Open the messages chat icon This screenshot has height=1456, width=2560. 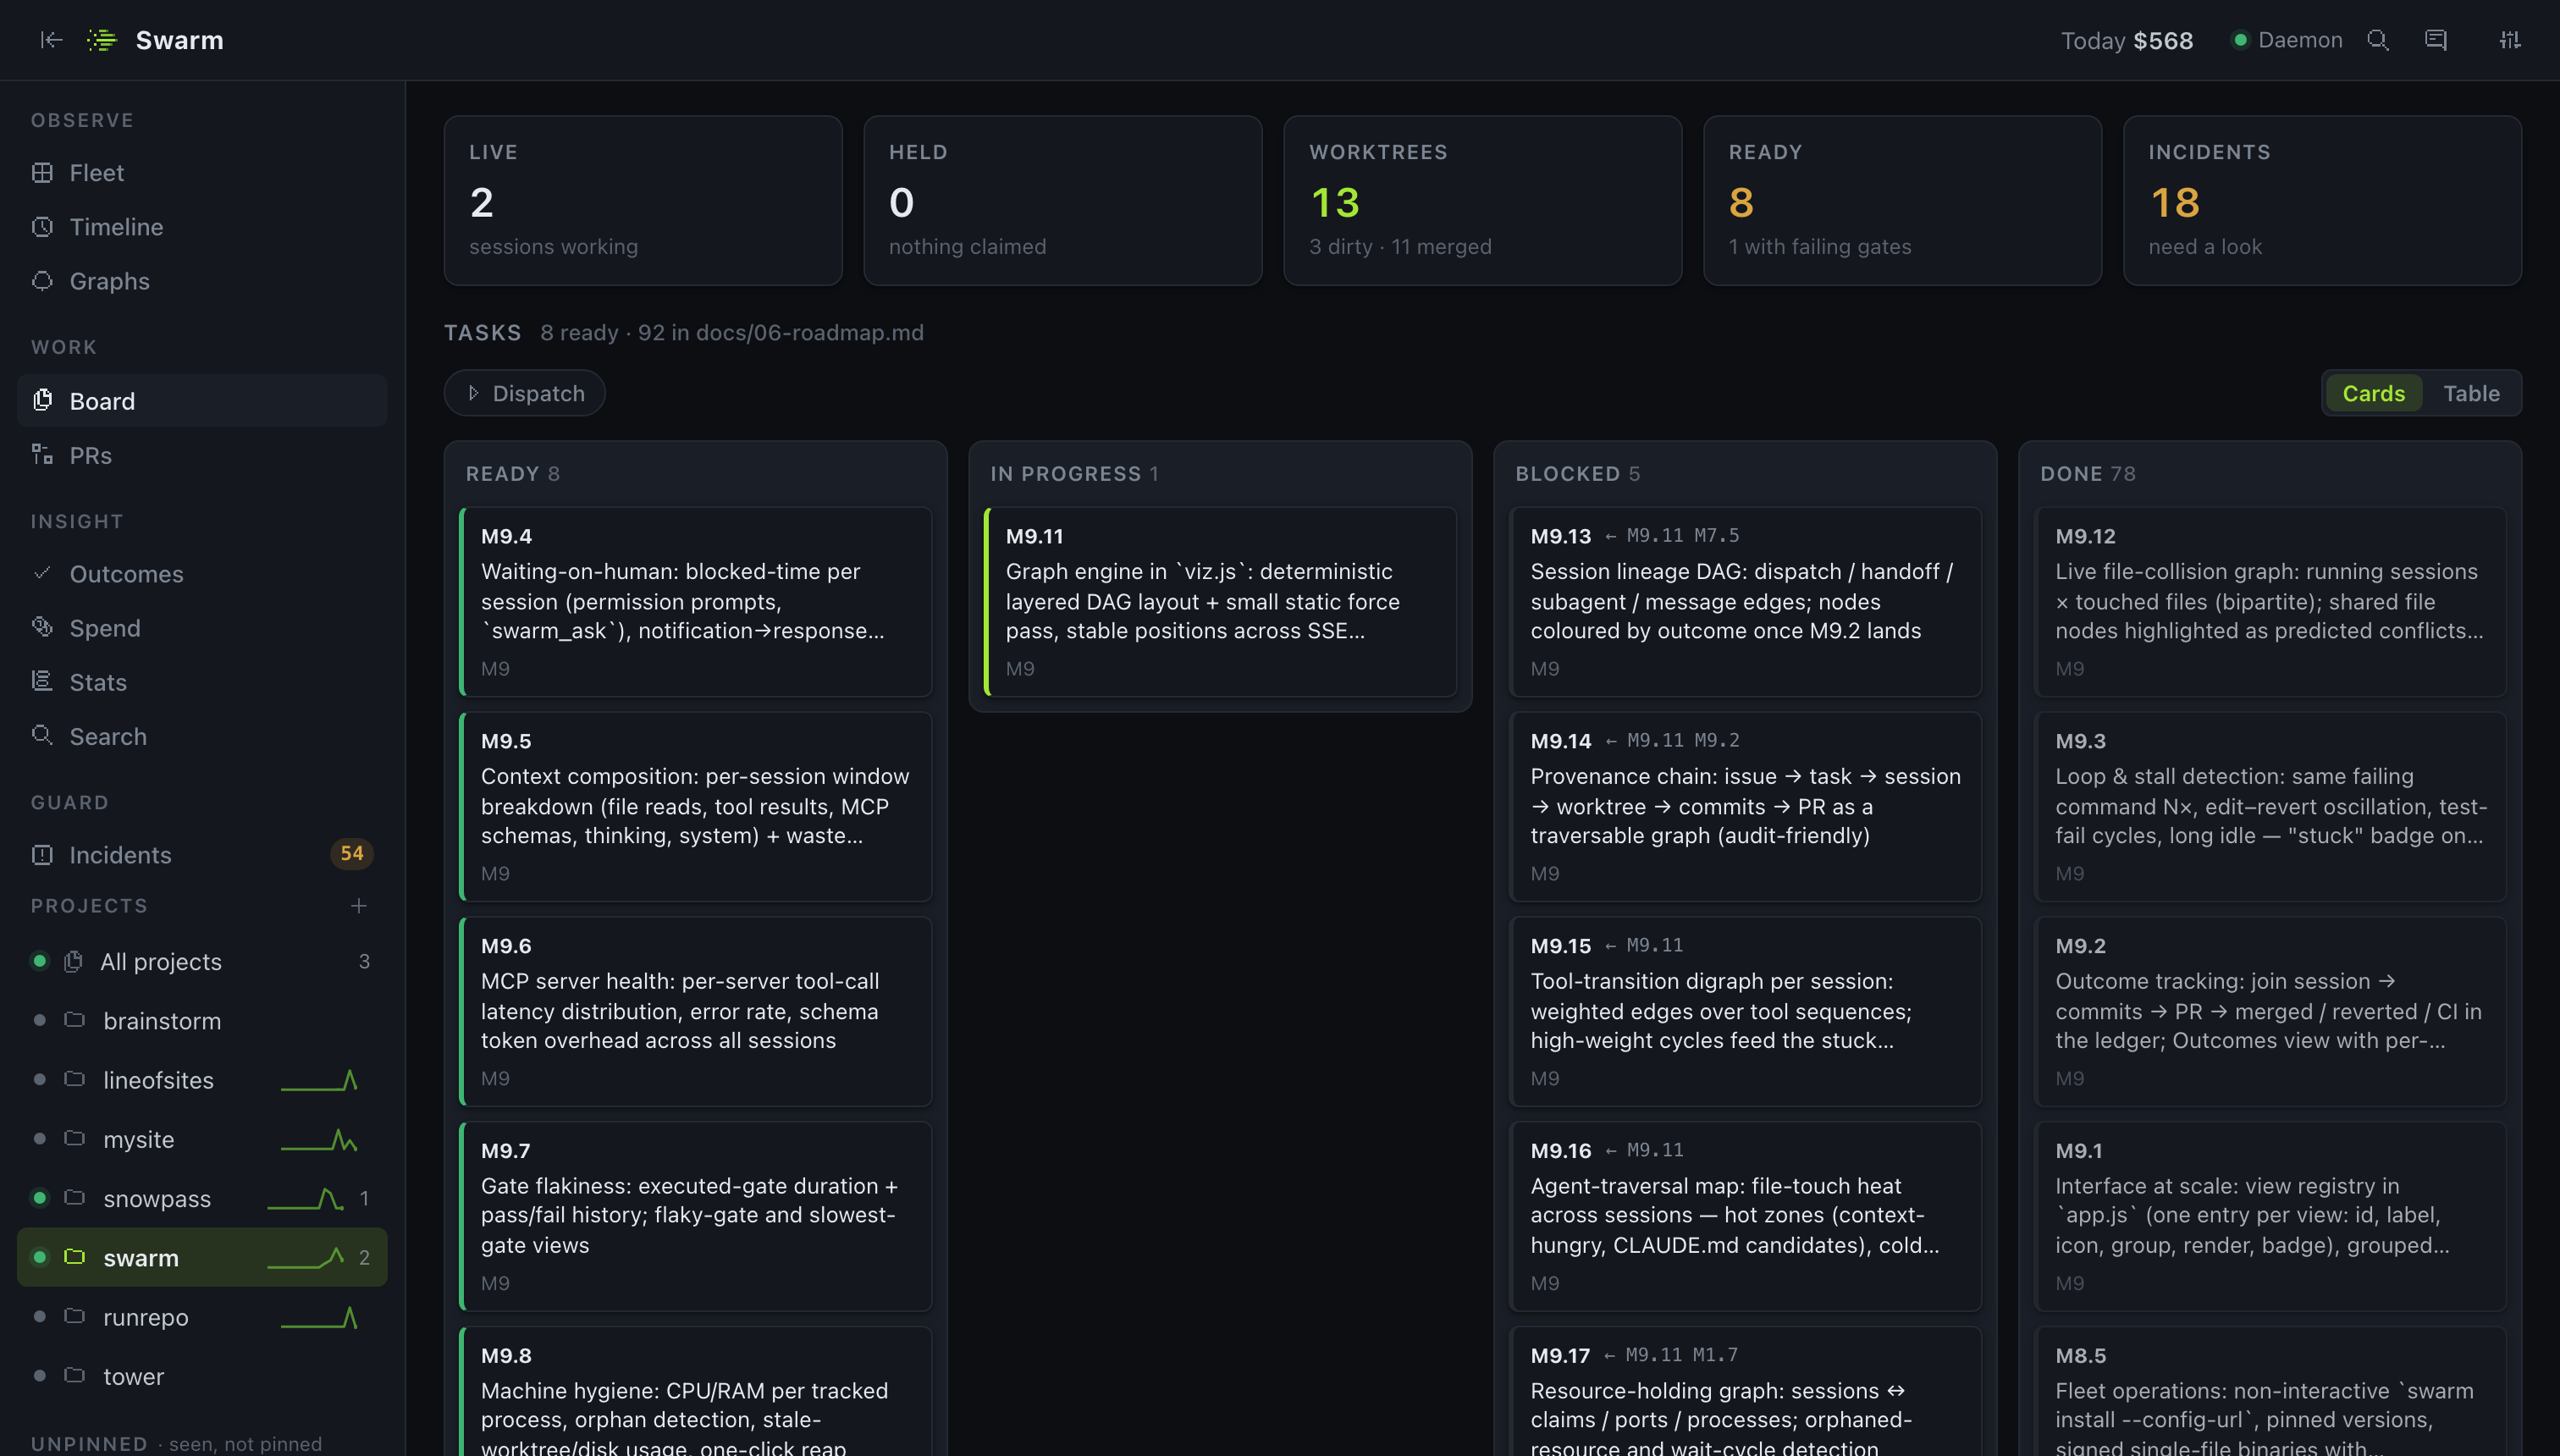pos(2436,40)
